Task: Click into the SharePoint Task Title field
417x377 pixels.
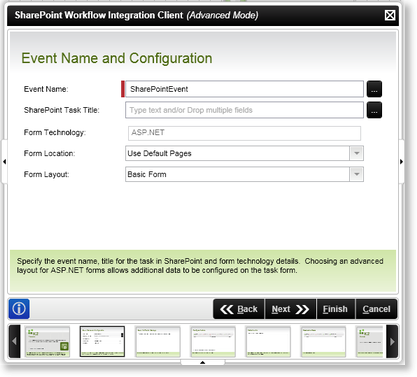Action: pyautogui.click(x=244, y=110)
